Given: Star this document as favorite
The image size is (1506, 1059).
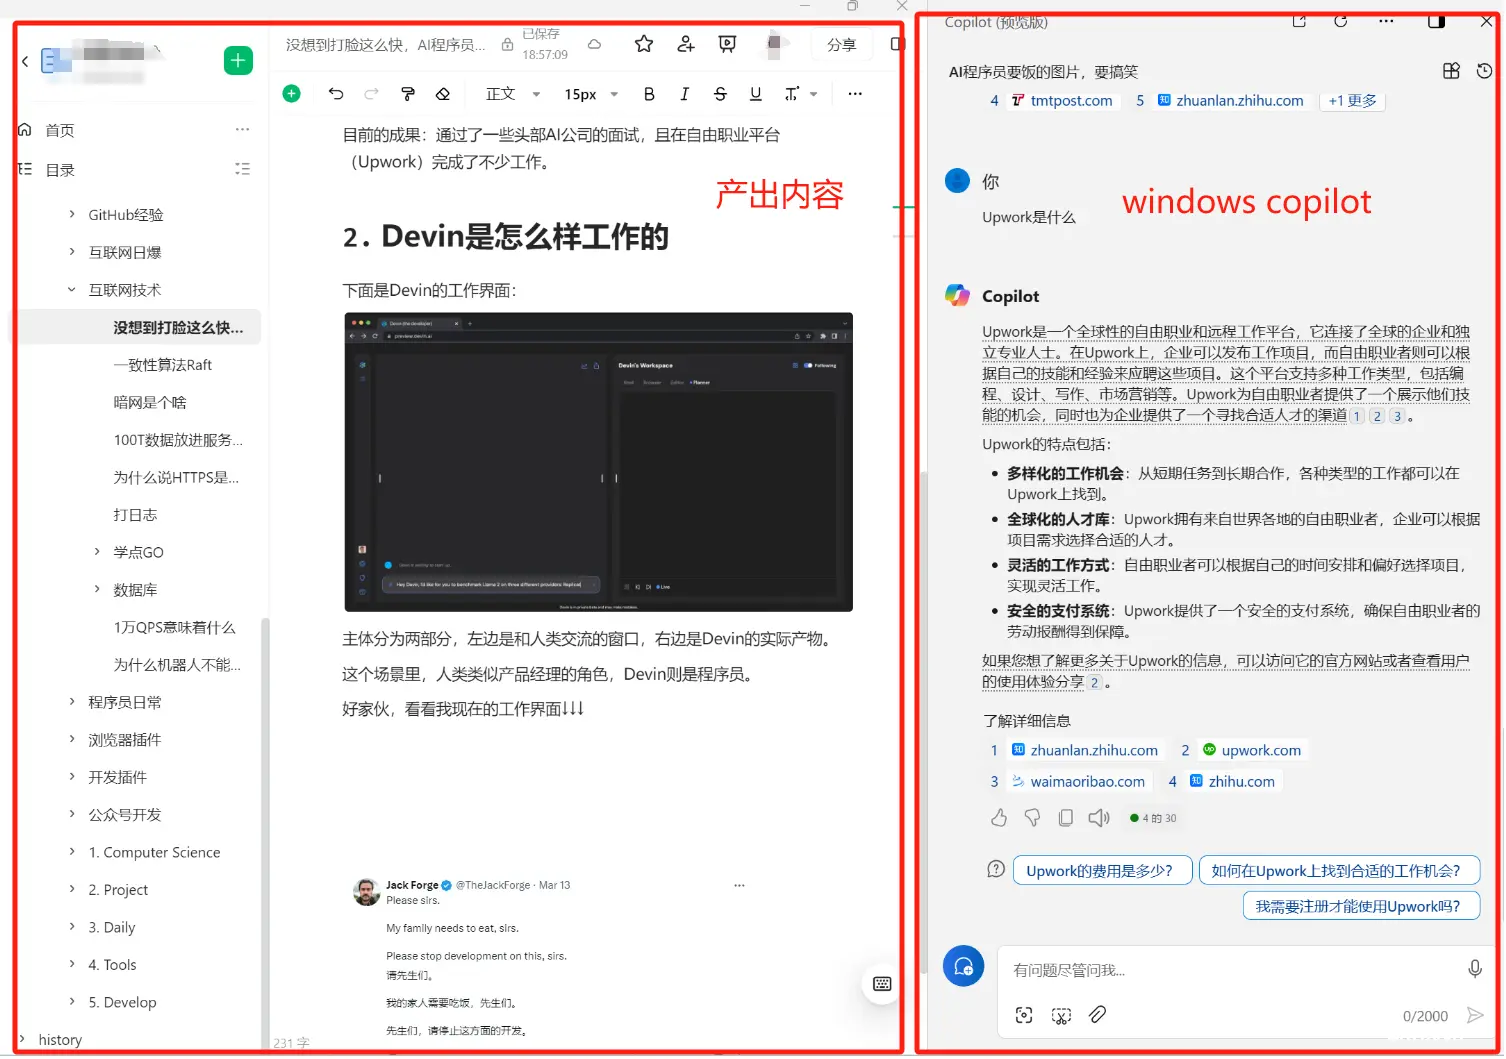Looking at the screenshot, I should click(644, 44).
